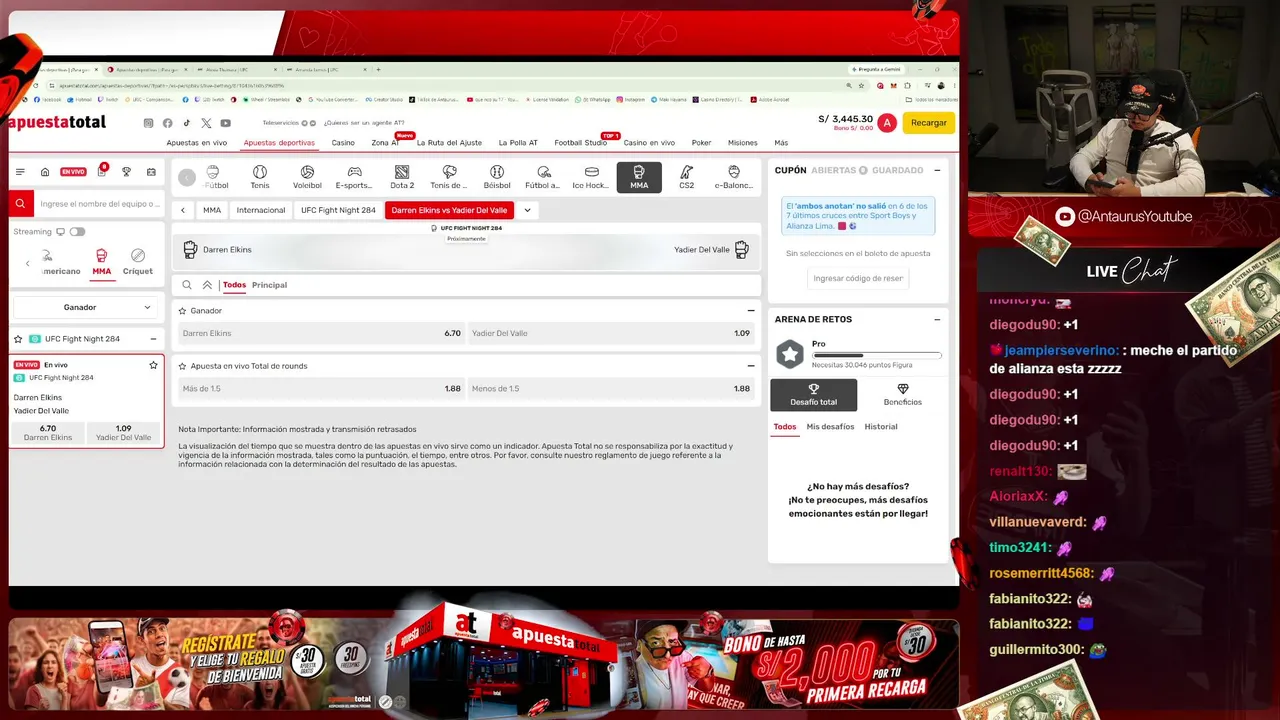Open the trophy icon in sidebar toolbar
The image size is (1280, 720).
126,172
